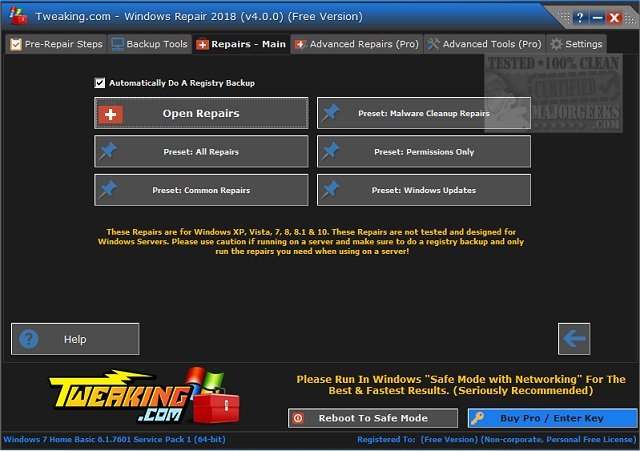Click the blue question mark icon on Help
Viewport: 640px width, 451px height.
[x=29, y=339]
